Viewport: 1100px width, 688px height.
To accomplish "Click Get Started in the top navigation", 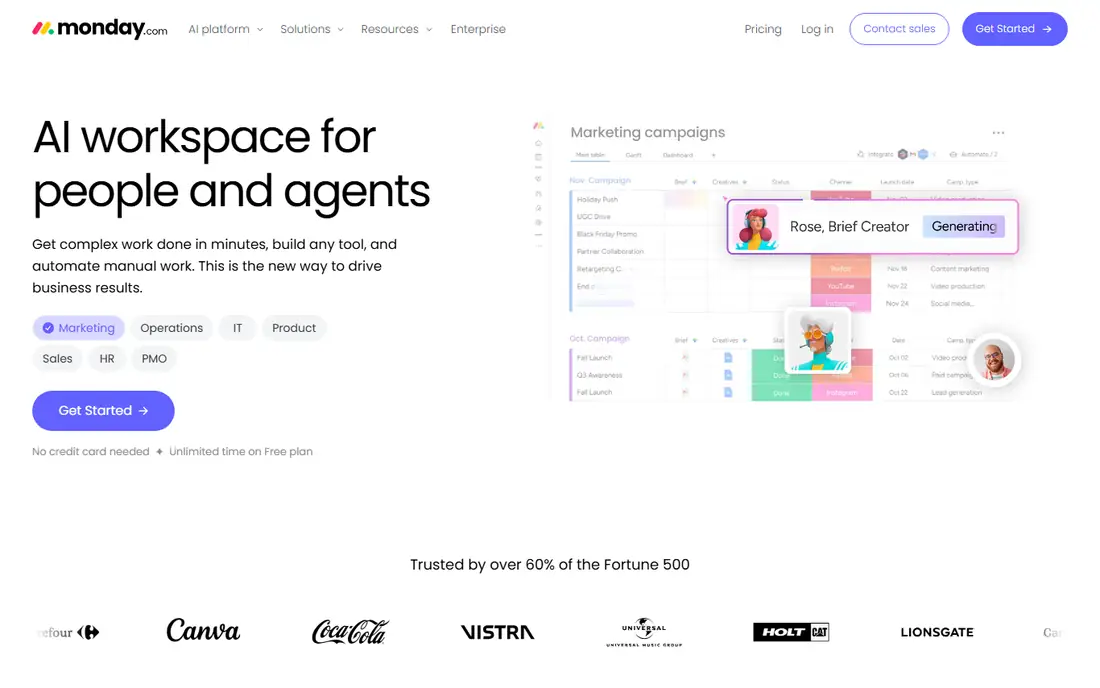I will click(x=1014, y=29).
